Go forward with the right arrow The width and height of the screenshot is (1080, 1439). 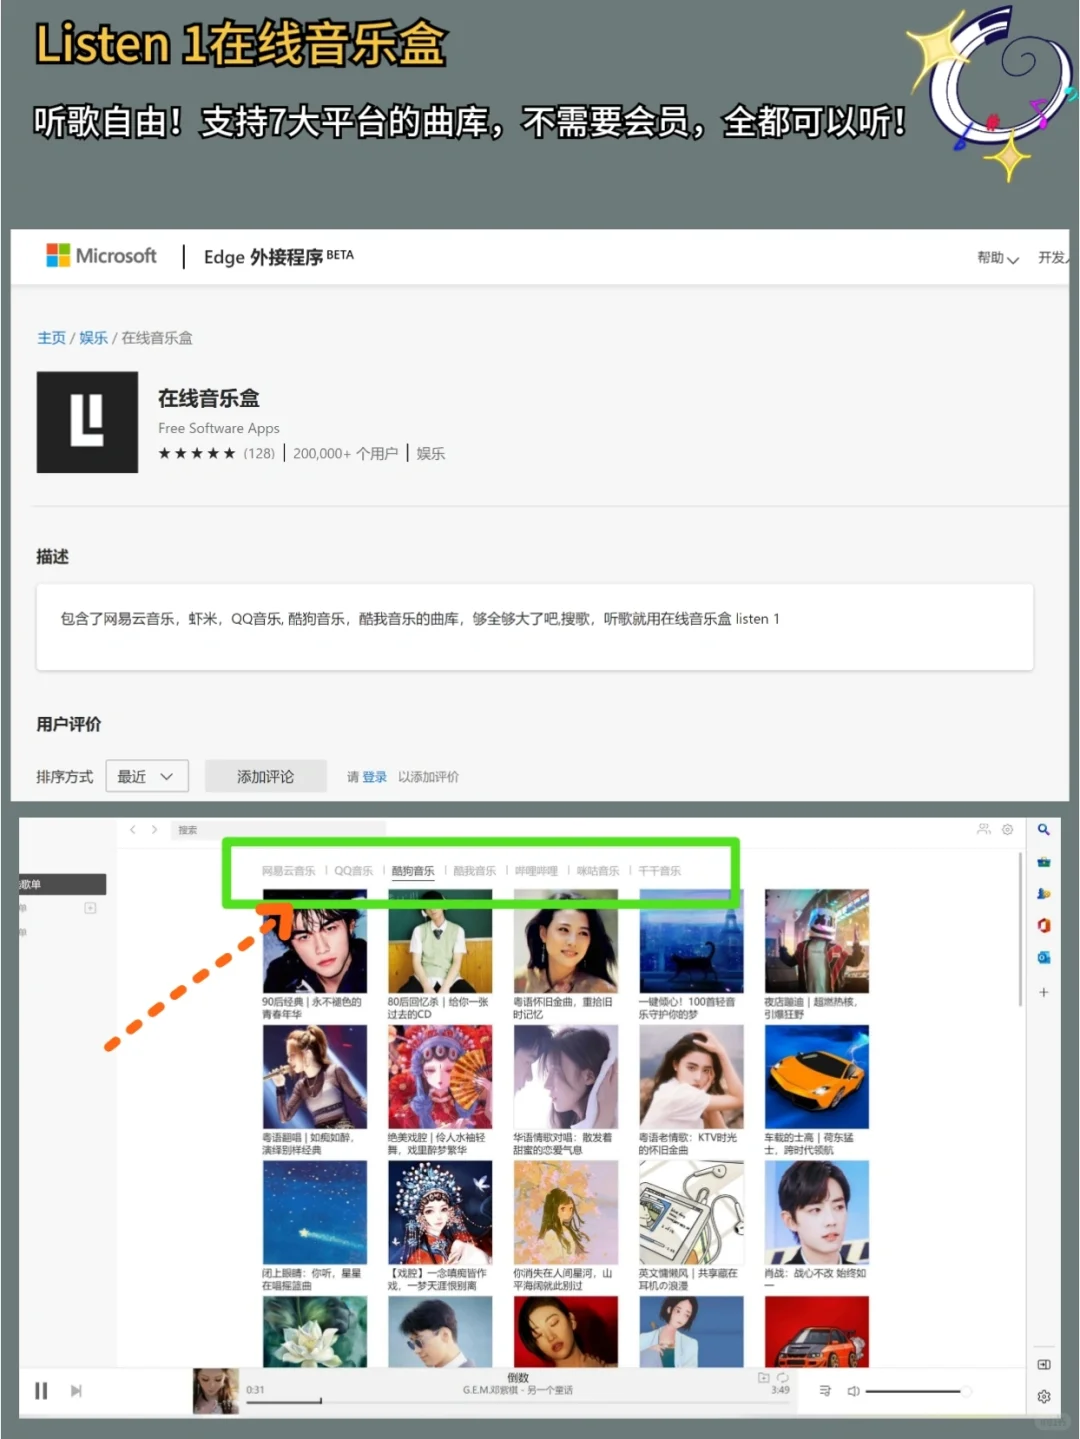pos(154,829)
